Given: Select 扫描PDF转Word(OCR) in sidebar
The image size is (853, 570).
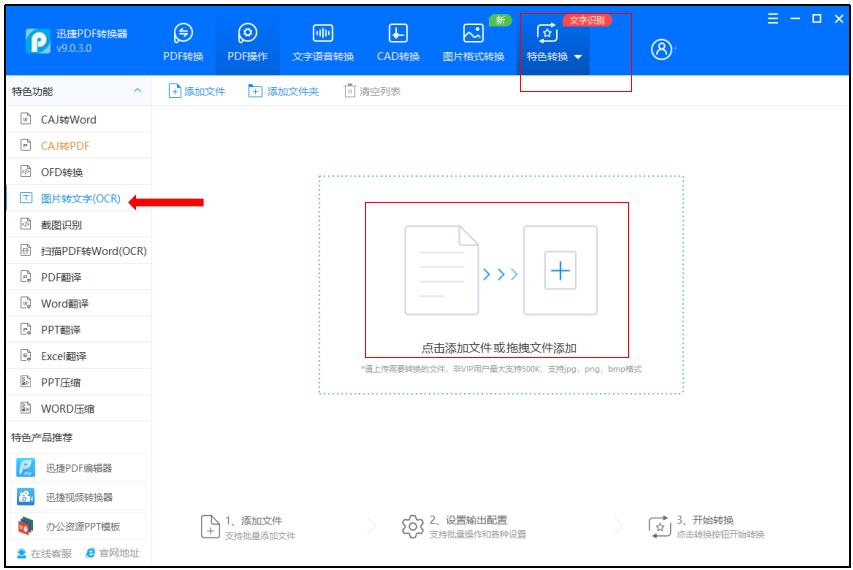Looking at the screenshot, I should (79, 251).
